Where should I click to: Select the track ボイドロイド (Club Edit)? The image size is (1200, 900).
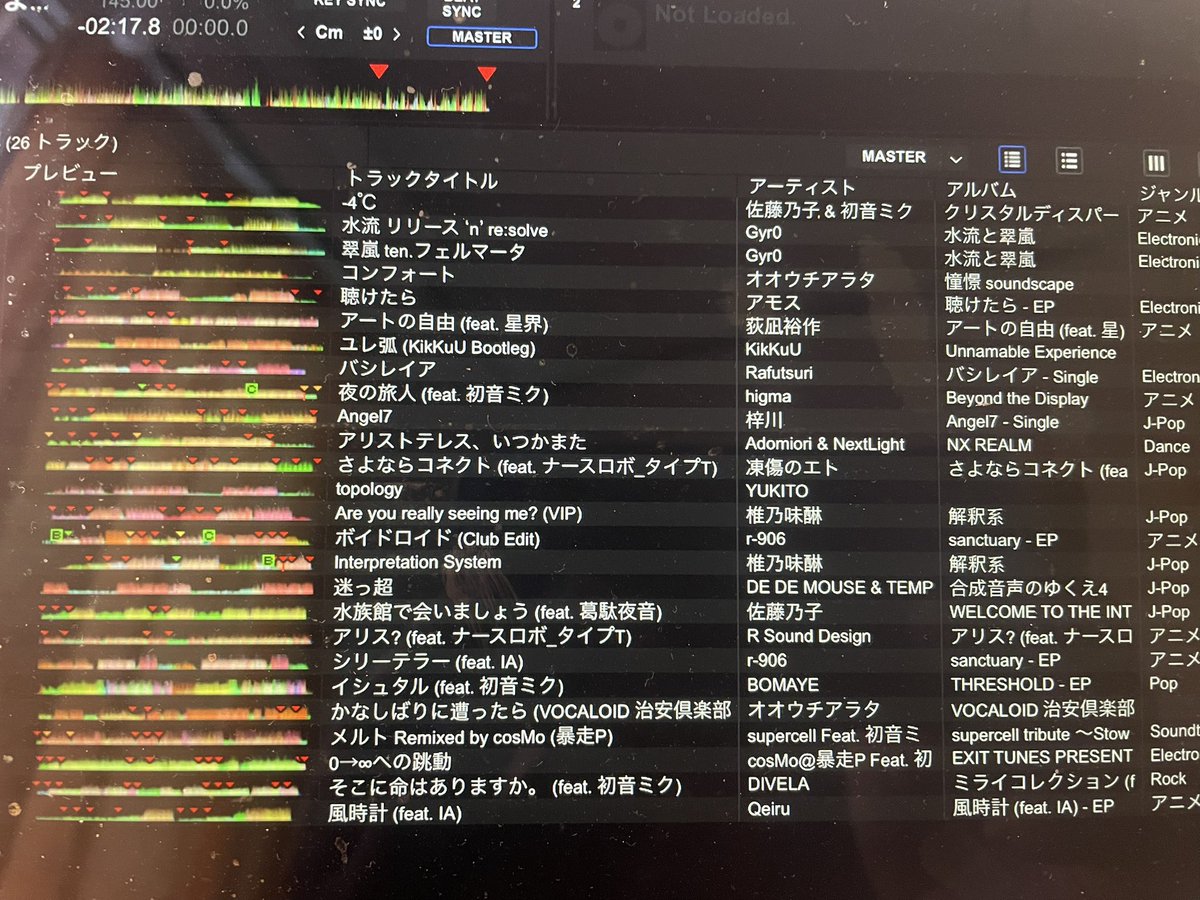pyautogui.click(x=437, y=538)
